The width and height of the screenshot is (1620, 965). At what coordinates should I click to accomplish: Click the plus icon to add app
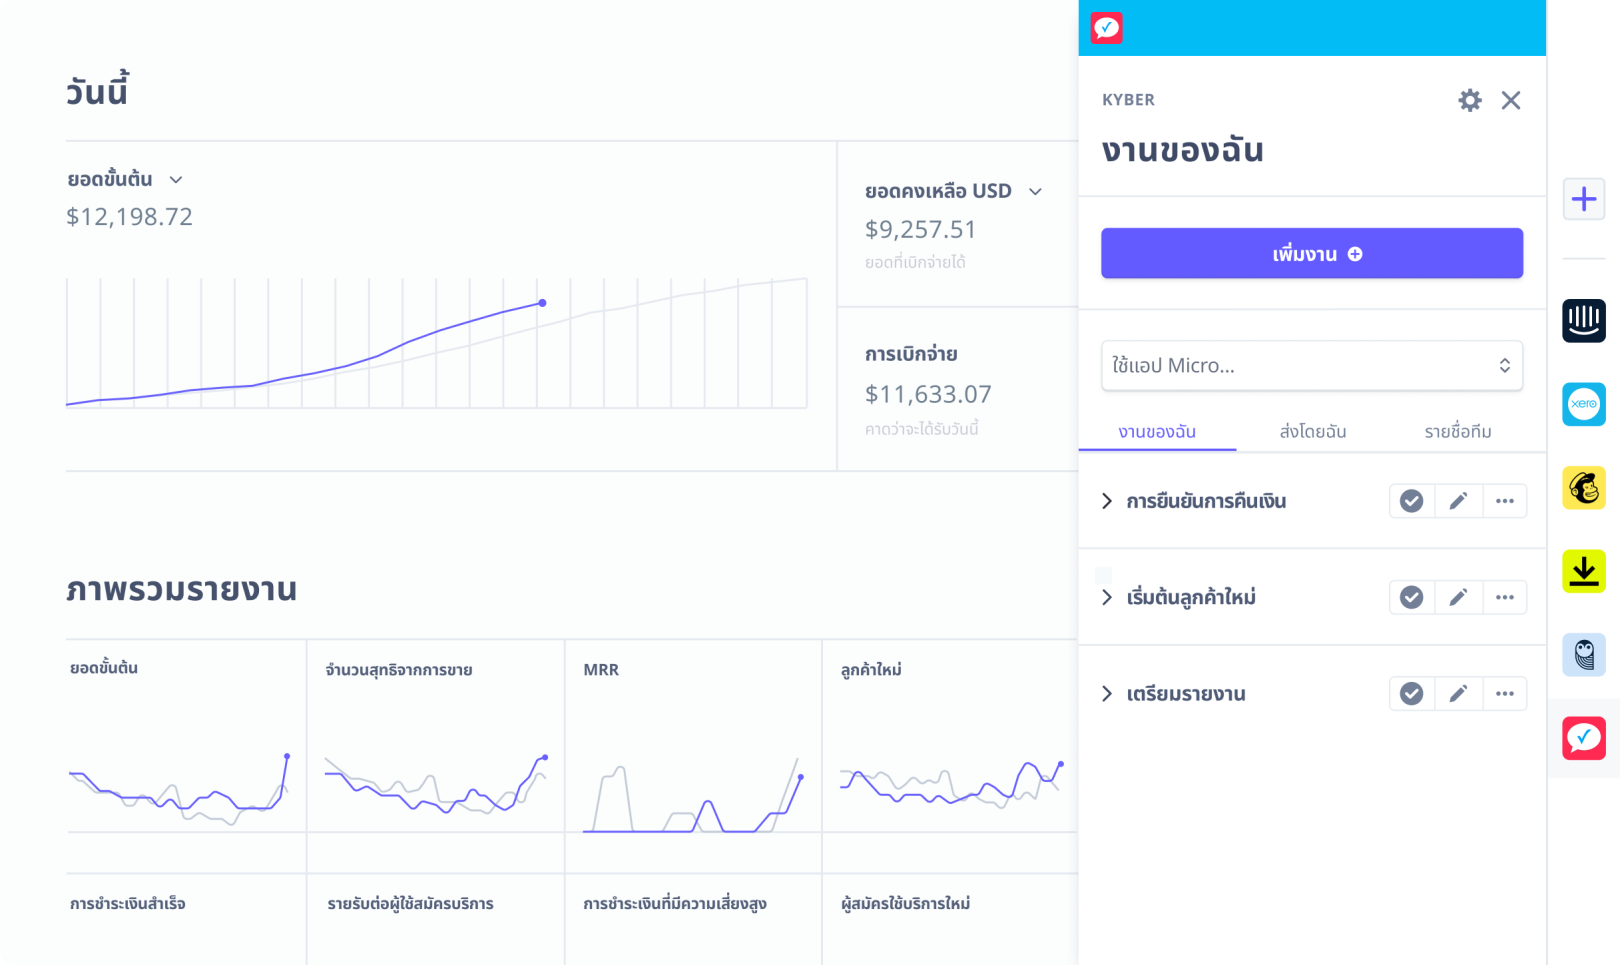click(x=1584, y=199)
